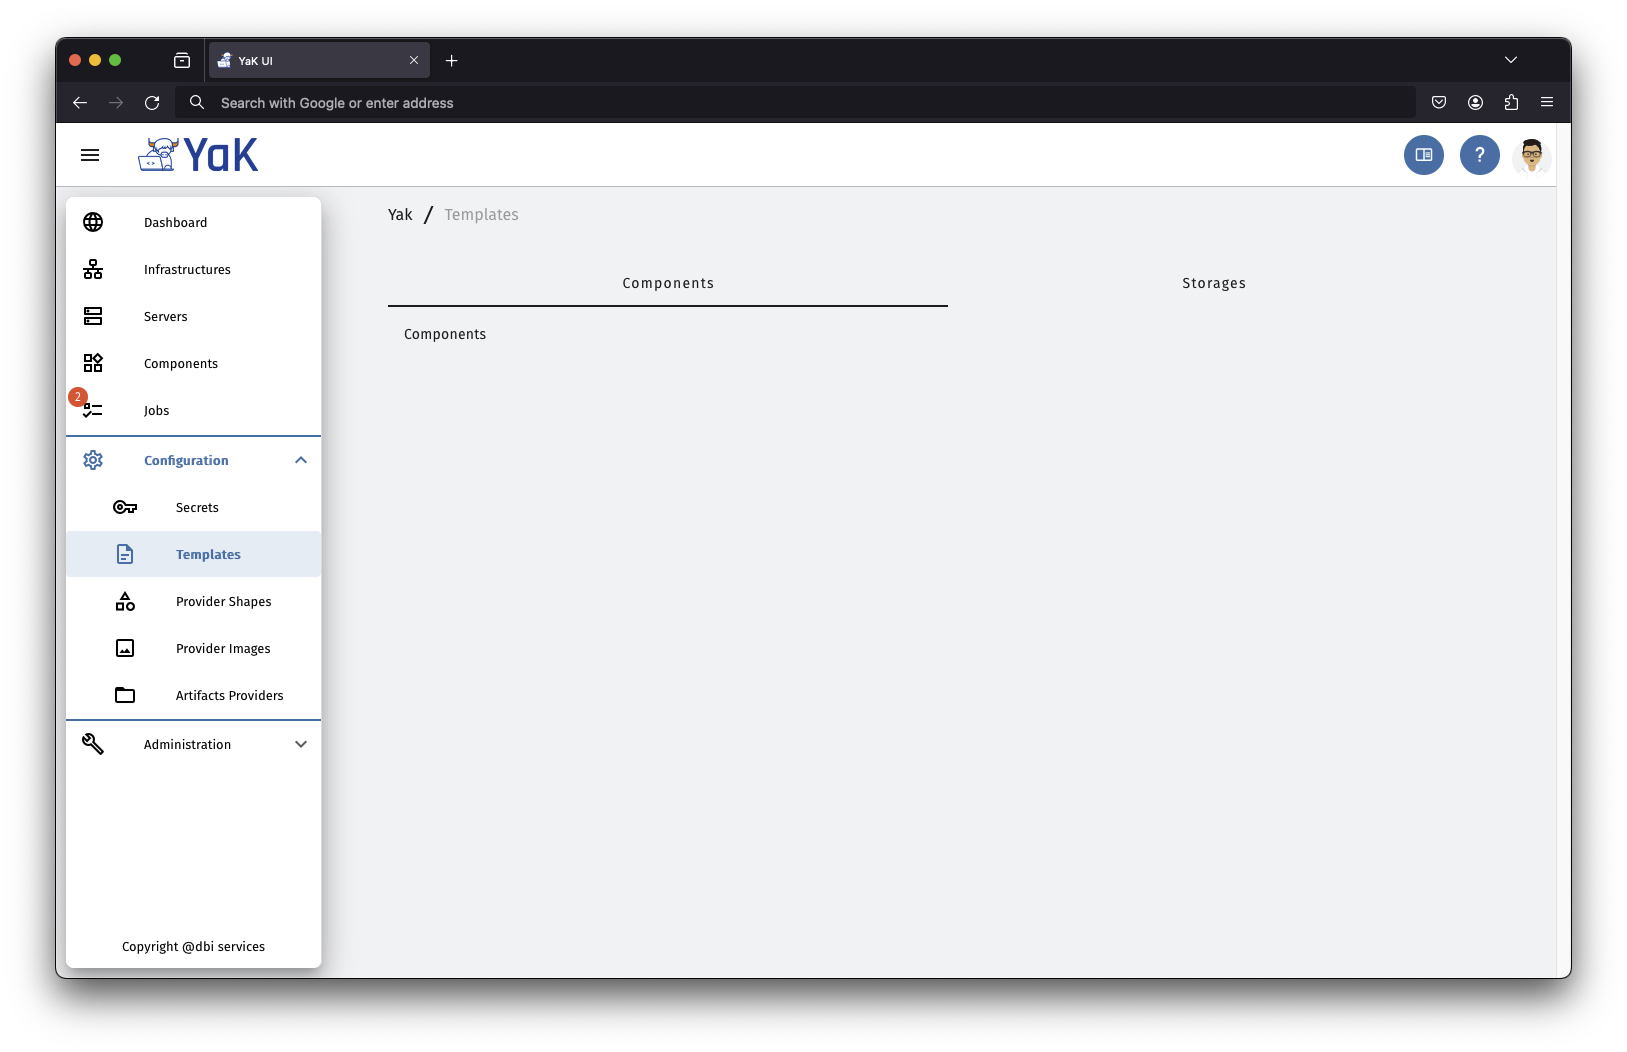Click the Dashboard globe icon

tap(93, 222)
